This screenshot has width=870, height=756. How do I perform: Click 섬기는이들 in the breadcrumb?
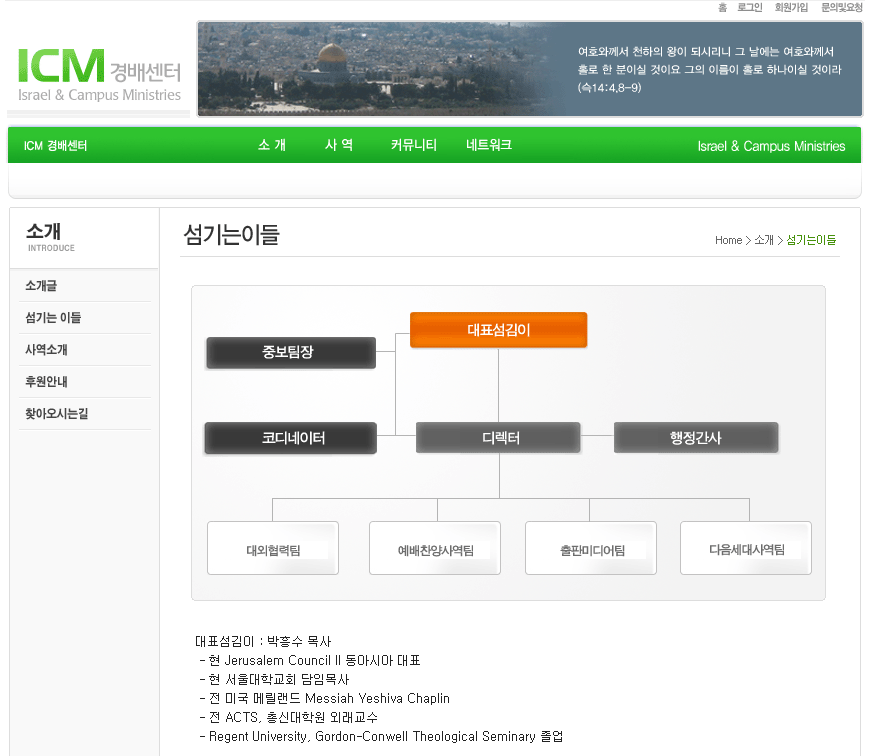pyautogui.click(x=811, y=240)
